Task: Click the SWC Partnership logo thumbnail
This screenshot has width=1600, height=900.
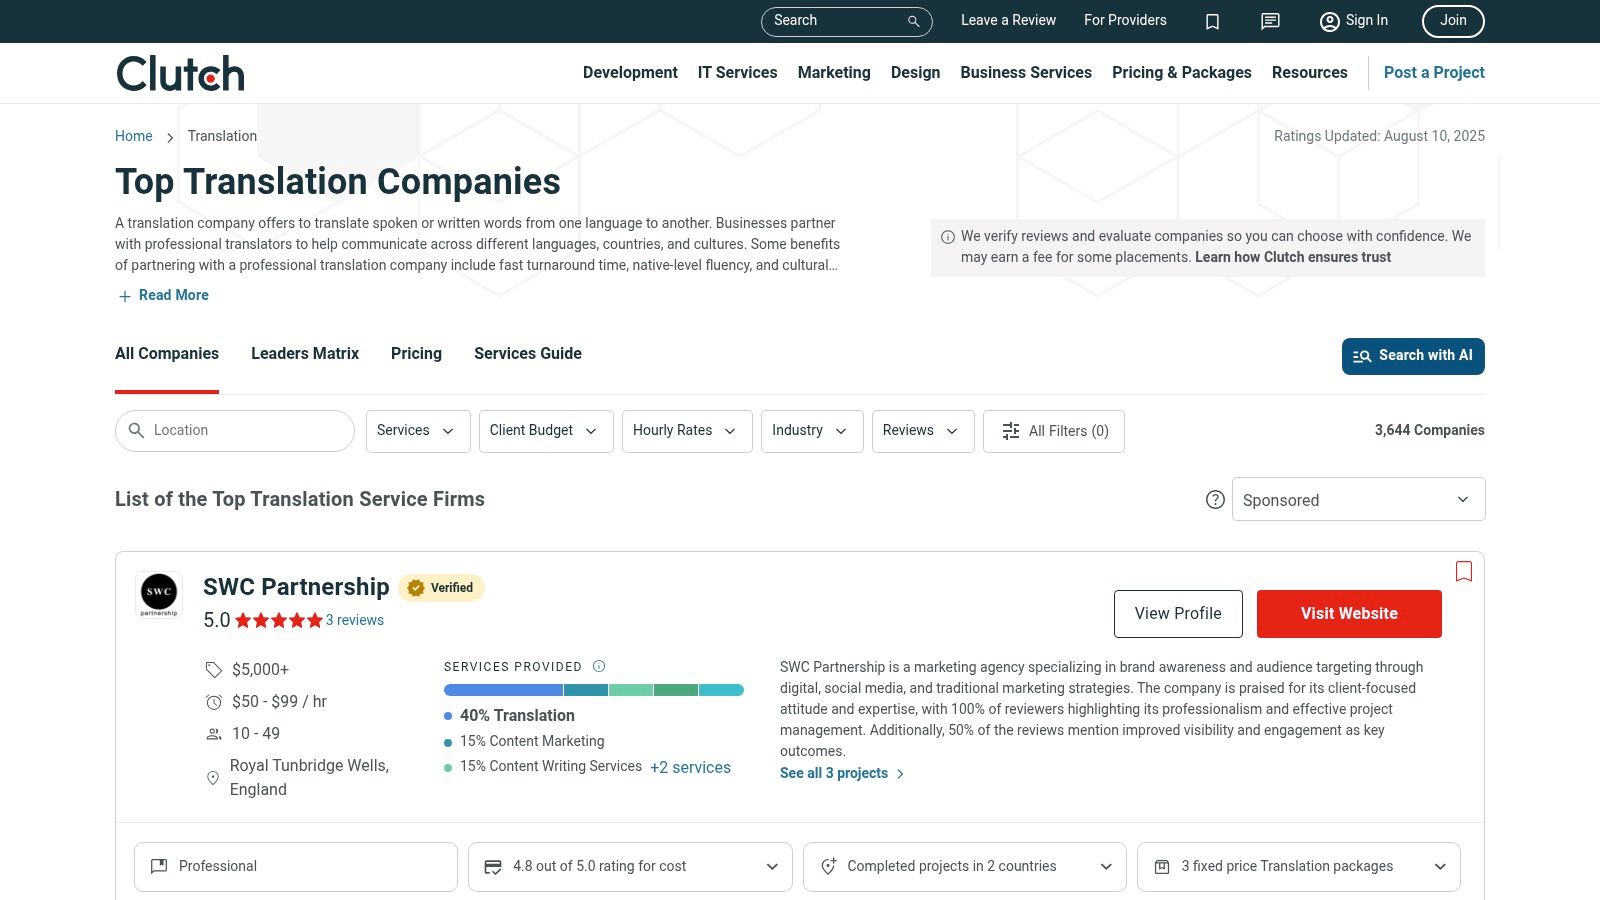Action: [x=159, y=594]
